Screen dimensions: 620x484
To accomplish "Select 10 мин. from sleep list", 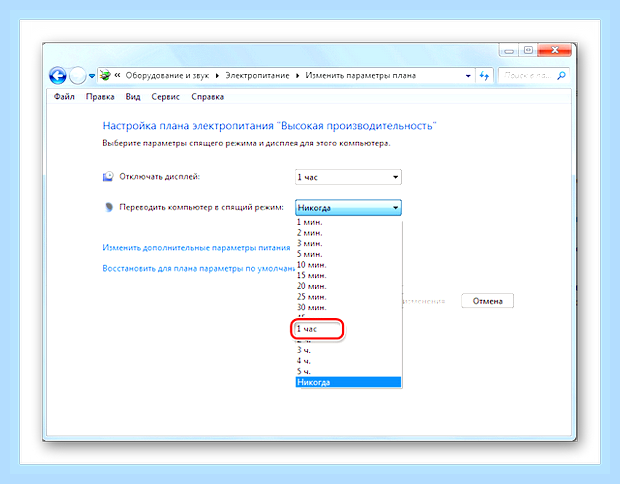I will (x=348, y=265).
